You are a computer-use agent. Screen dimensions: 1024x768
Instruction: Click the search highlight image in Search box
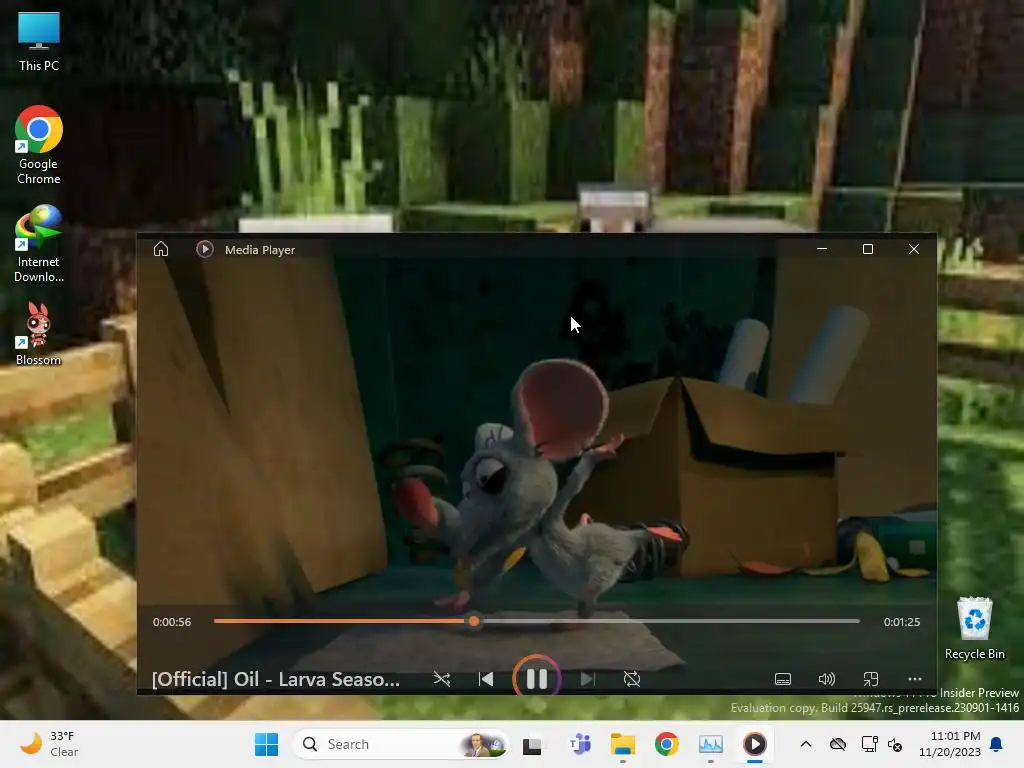coord(482,744)
